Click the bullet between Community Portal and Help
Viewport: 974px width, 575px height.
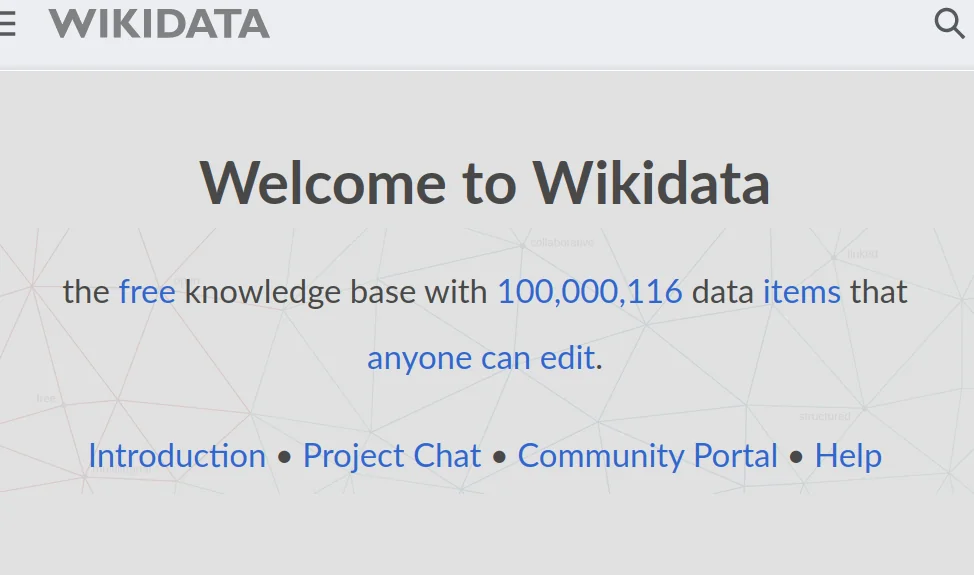coord(796,457)
